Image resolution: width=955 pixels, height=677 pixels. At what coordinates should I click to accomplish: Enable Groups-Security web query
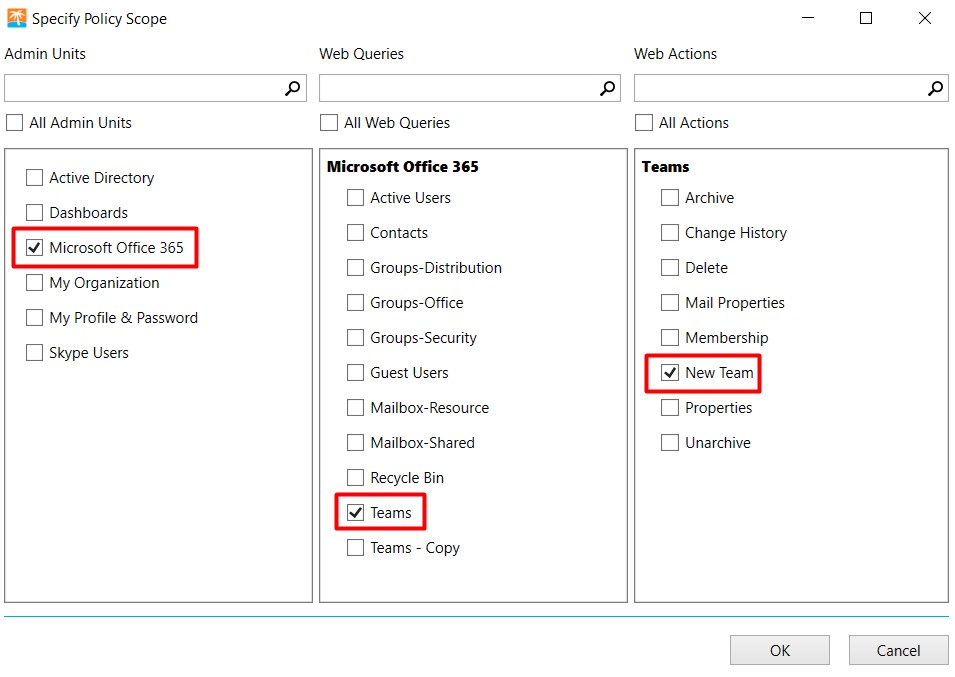click(x=356, y=338)
